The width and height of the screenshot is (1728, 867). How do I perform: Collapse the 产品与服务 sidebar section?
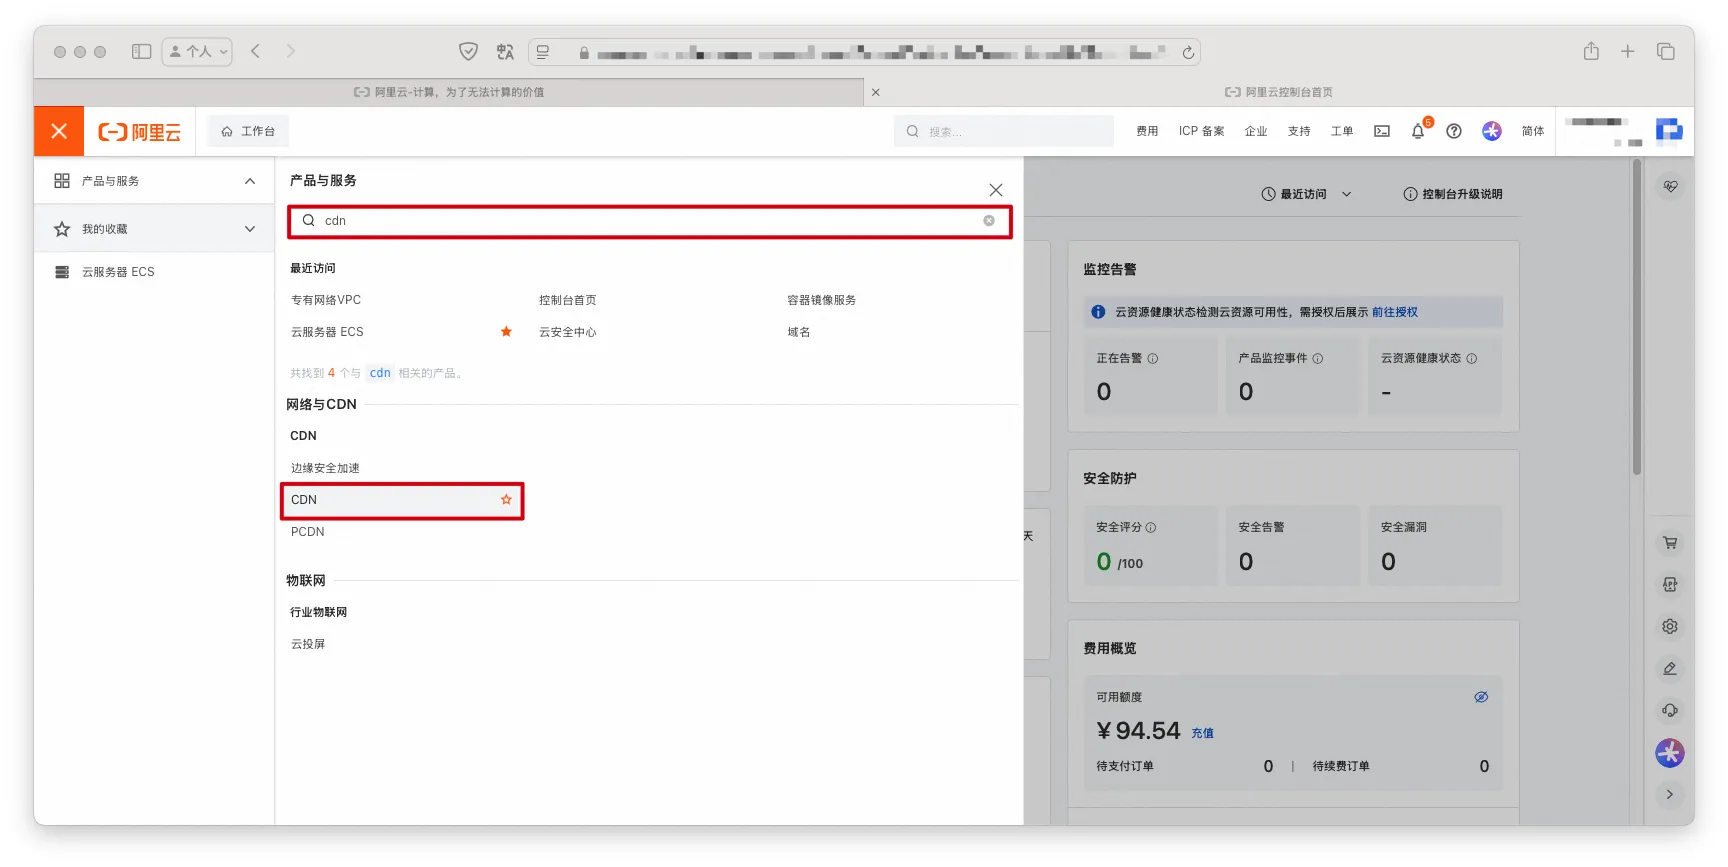[250, 181]
